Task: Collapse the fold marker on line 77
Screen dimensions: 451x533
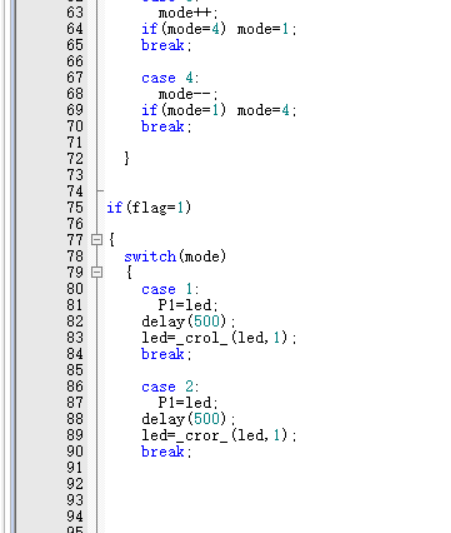Action: pyautogui.click(x=97, y=240)
